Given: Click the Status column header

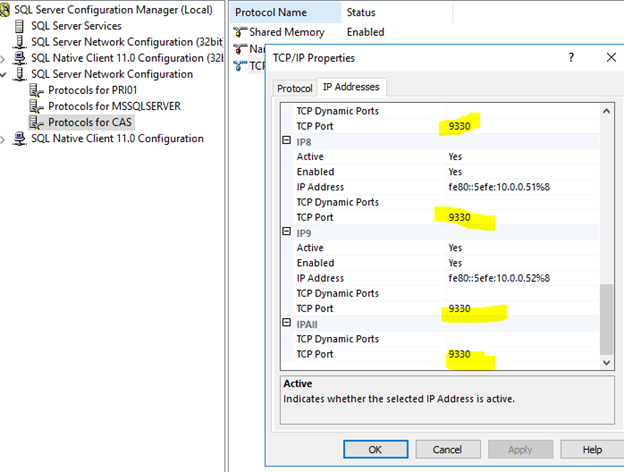Looking at the screenshot, I should pyautogui.click(x=397, y=12).
